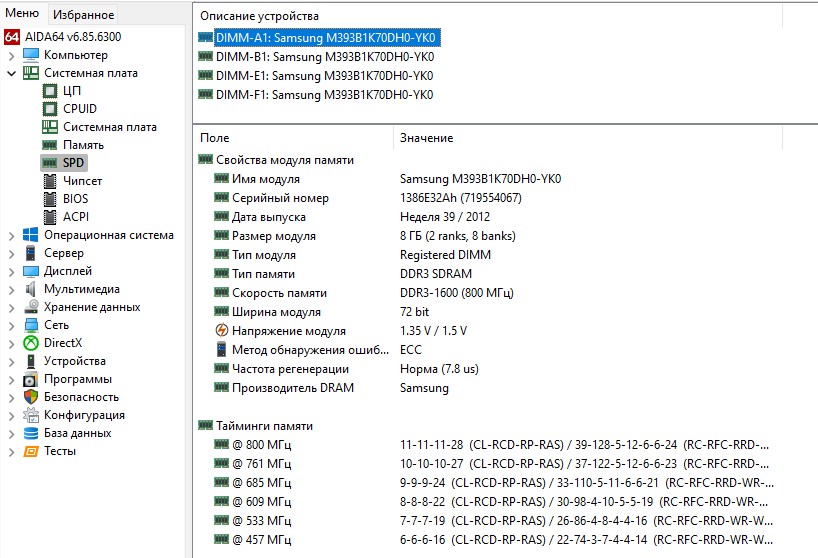Switch to the Избранное tab
Image resolution: width=818 pixels, height=558 pixels.
tap(83, 15)
